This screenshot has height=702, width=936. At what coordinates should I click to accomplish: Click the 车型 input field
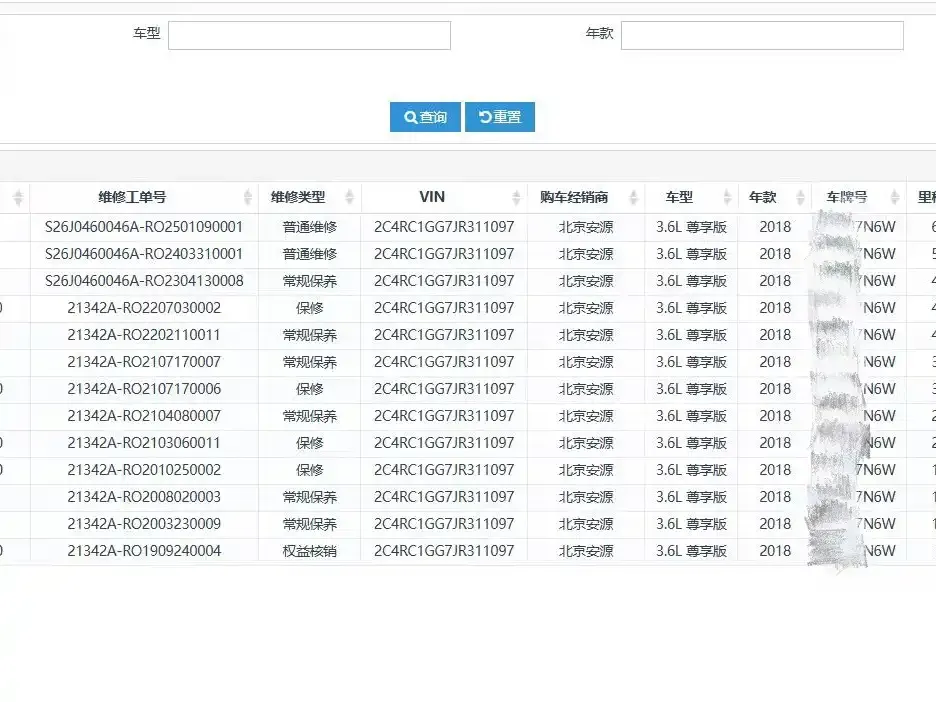[x=309, y=36]
